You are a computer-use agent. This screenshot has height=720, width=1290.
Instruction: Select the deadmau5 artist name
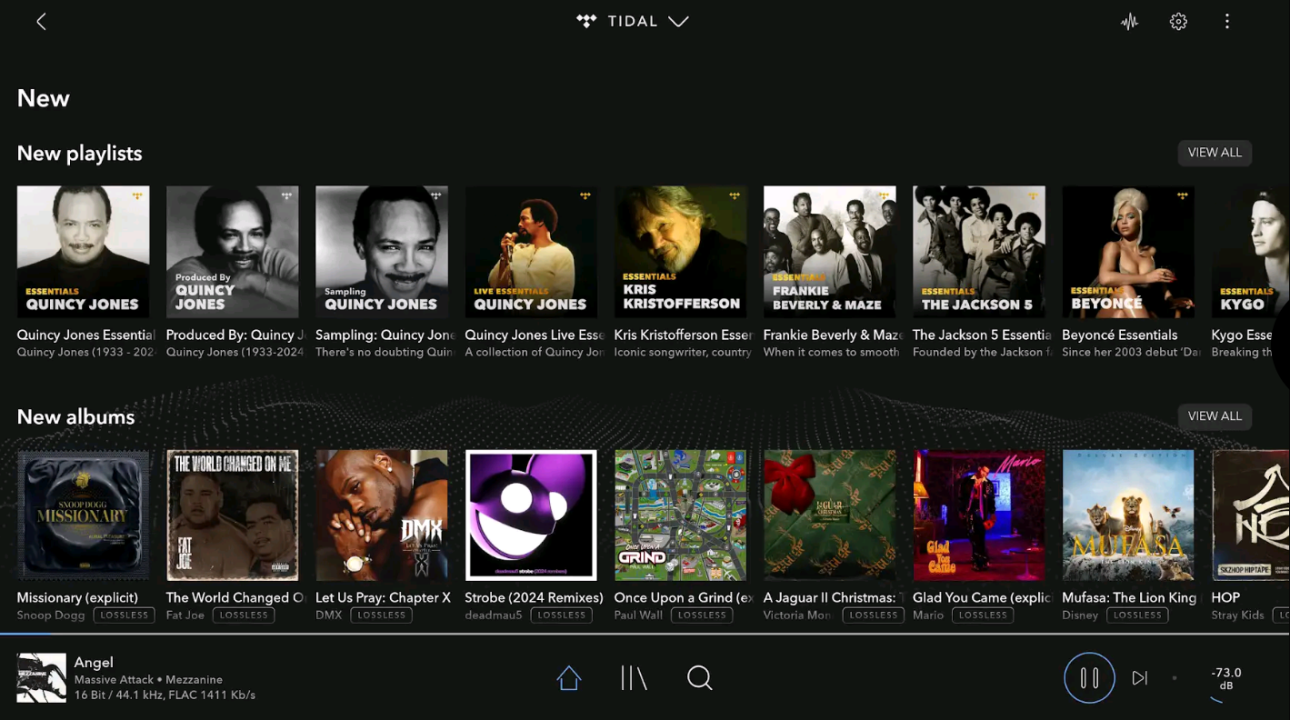point(493,616)
